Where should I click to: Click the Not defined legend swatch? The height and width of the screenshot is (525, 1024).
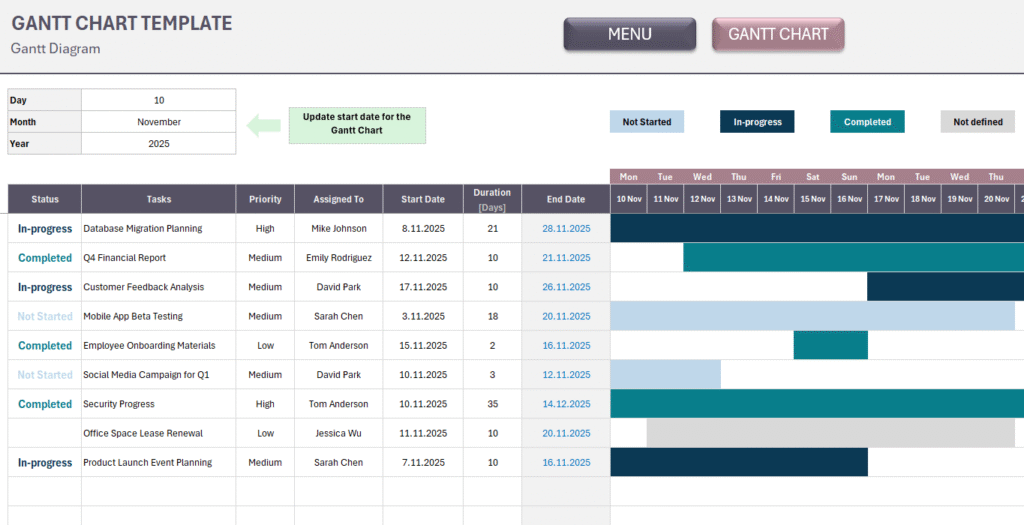pos(978,121)
